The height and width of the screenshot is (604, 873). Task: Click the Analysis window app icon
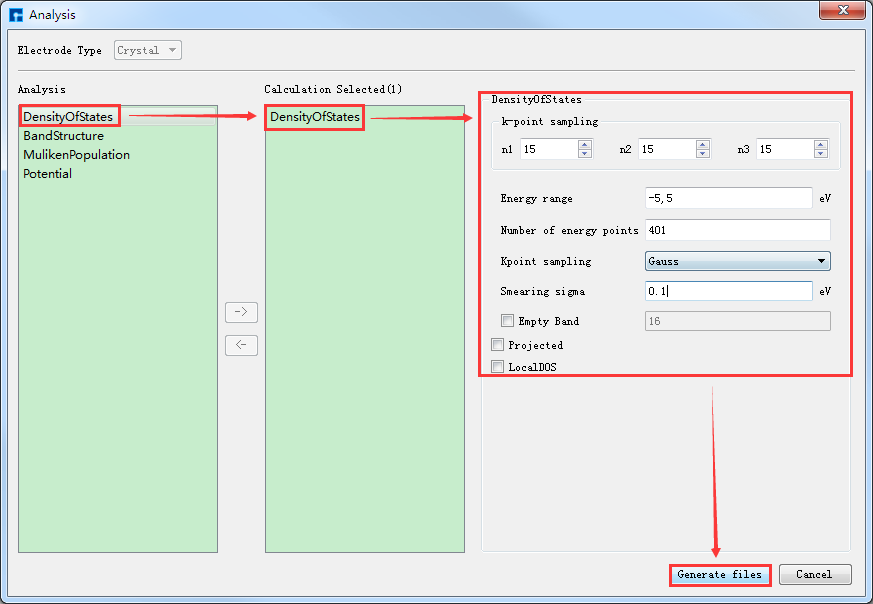coord(15,15)
